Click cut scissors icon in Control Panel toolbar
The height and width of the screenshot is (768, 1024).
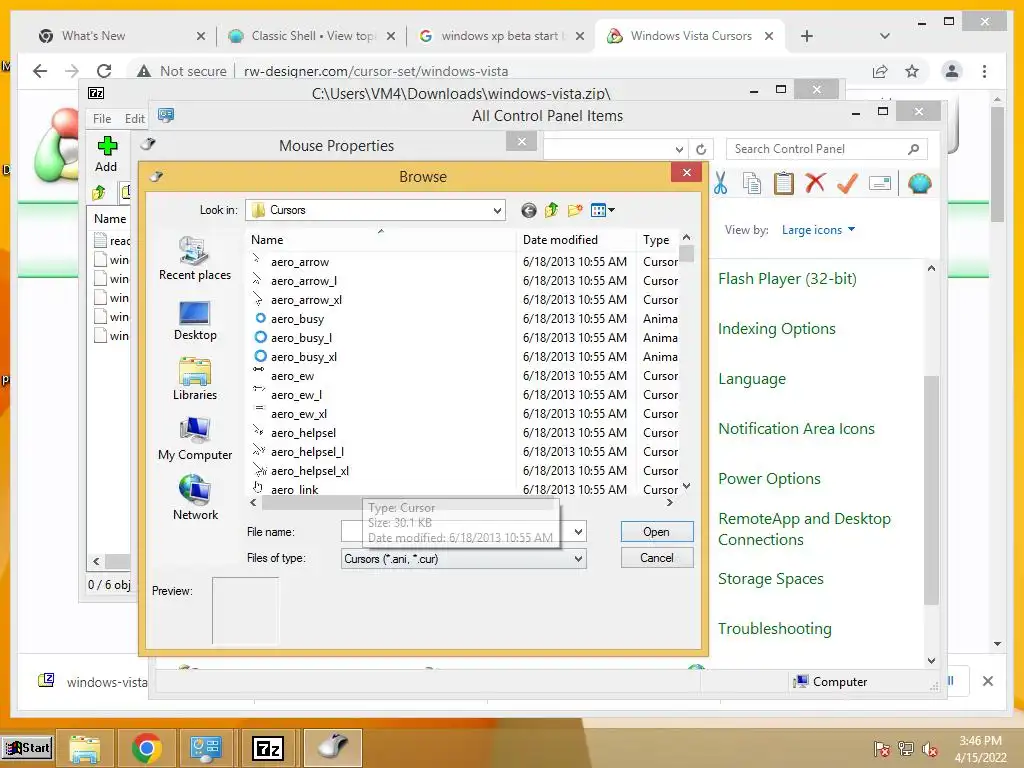click(720, 184)
